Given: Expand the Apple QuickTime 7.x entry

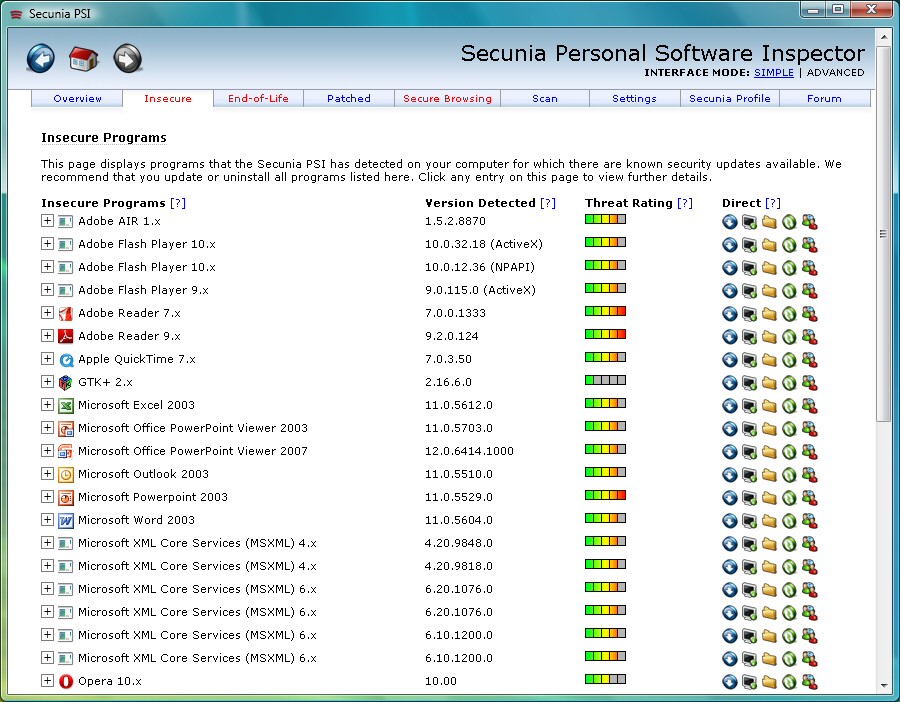Looking at the screenshot, I should pos(47,358).
